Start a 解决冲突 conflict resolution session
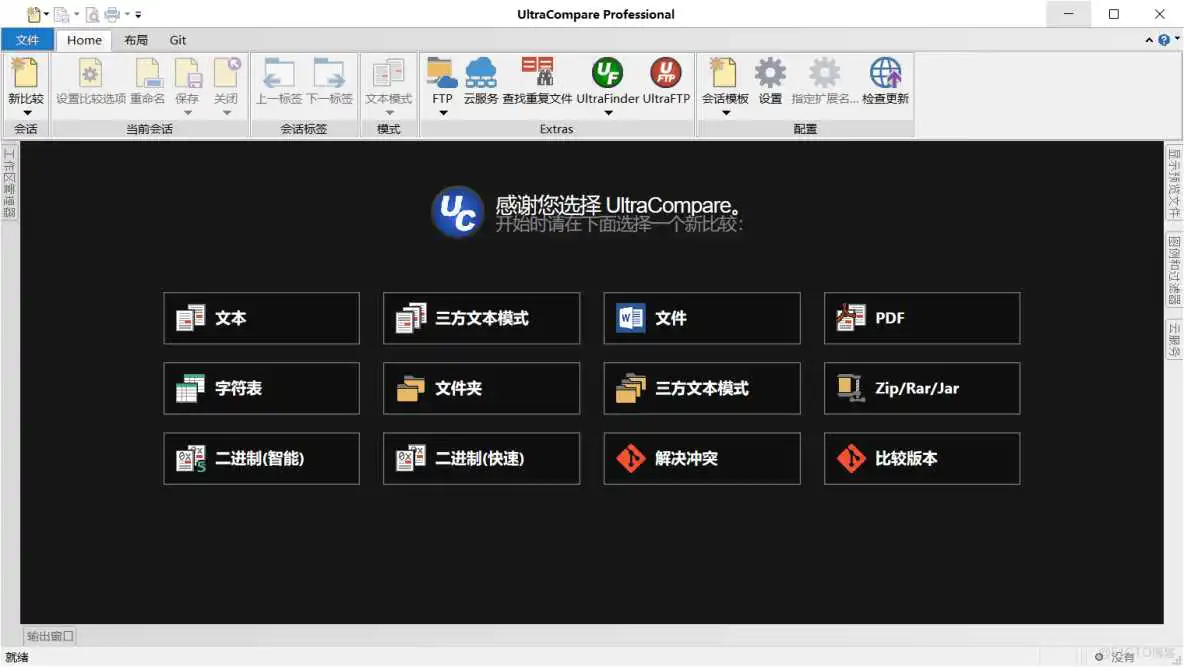 click(x=701, y=458)
